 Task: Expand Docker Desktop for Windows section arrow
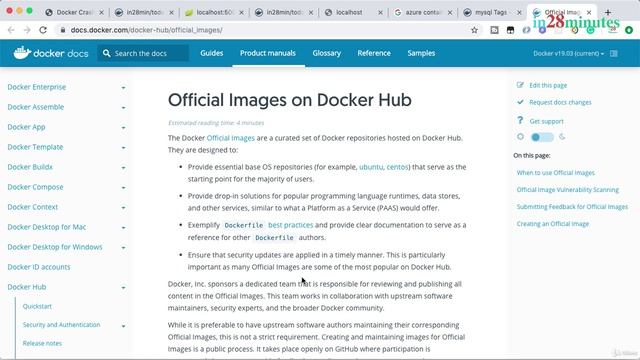(123, 247)
